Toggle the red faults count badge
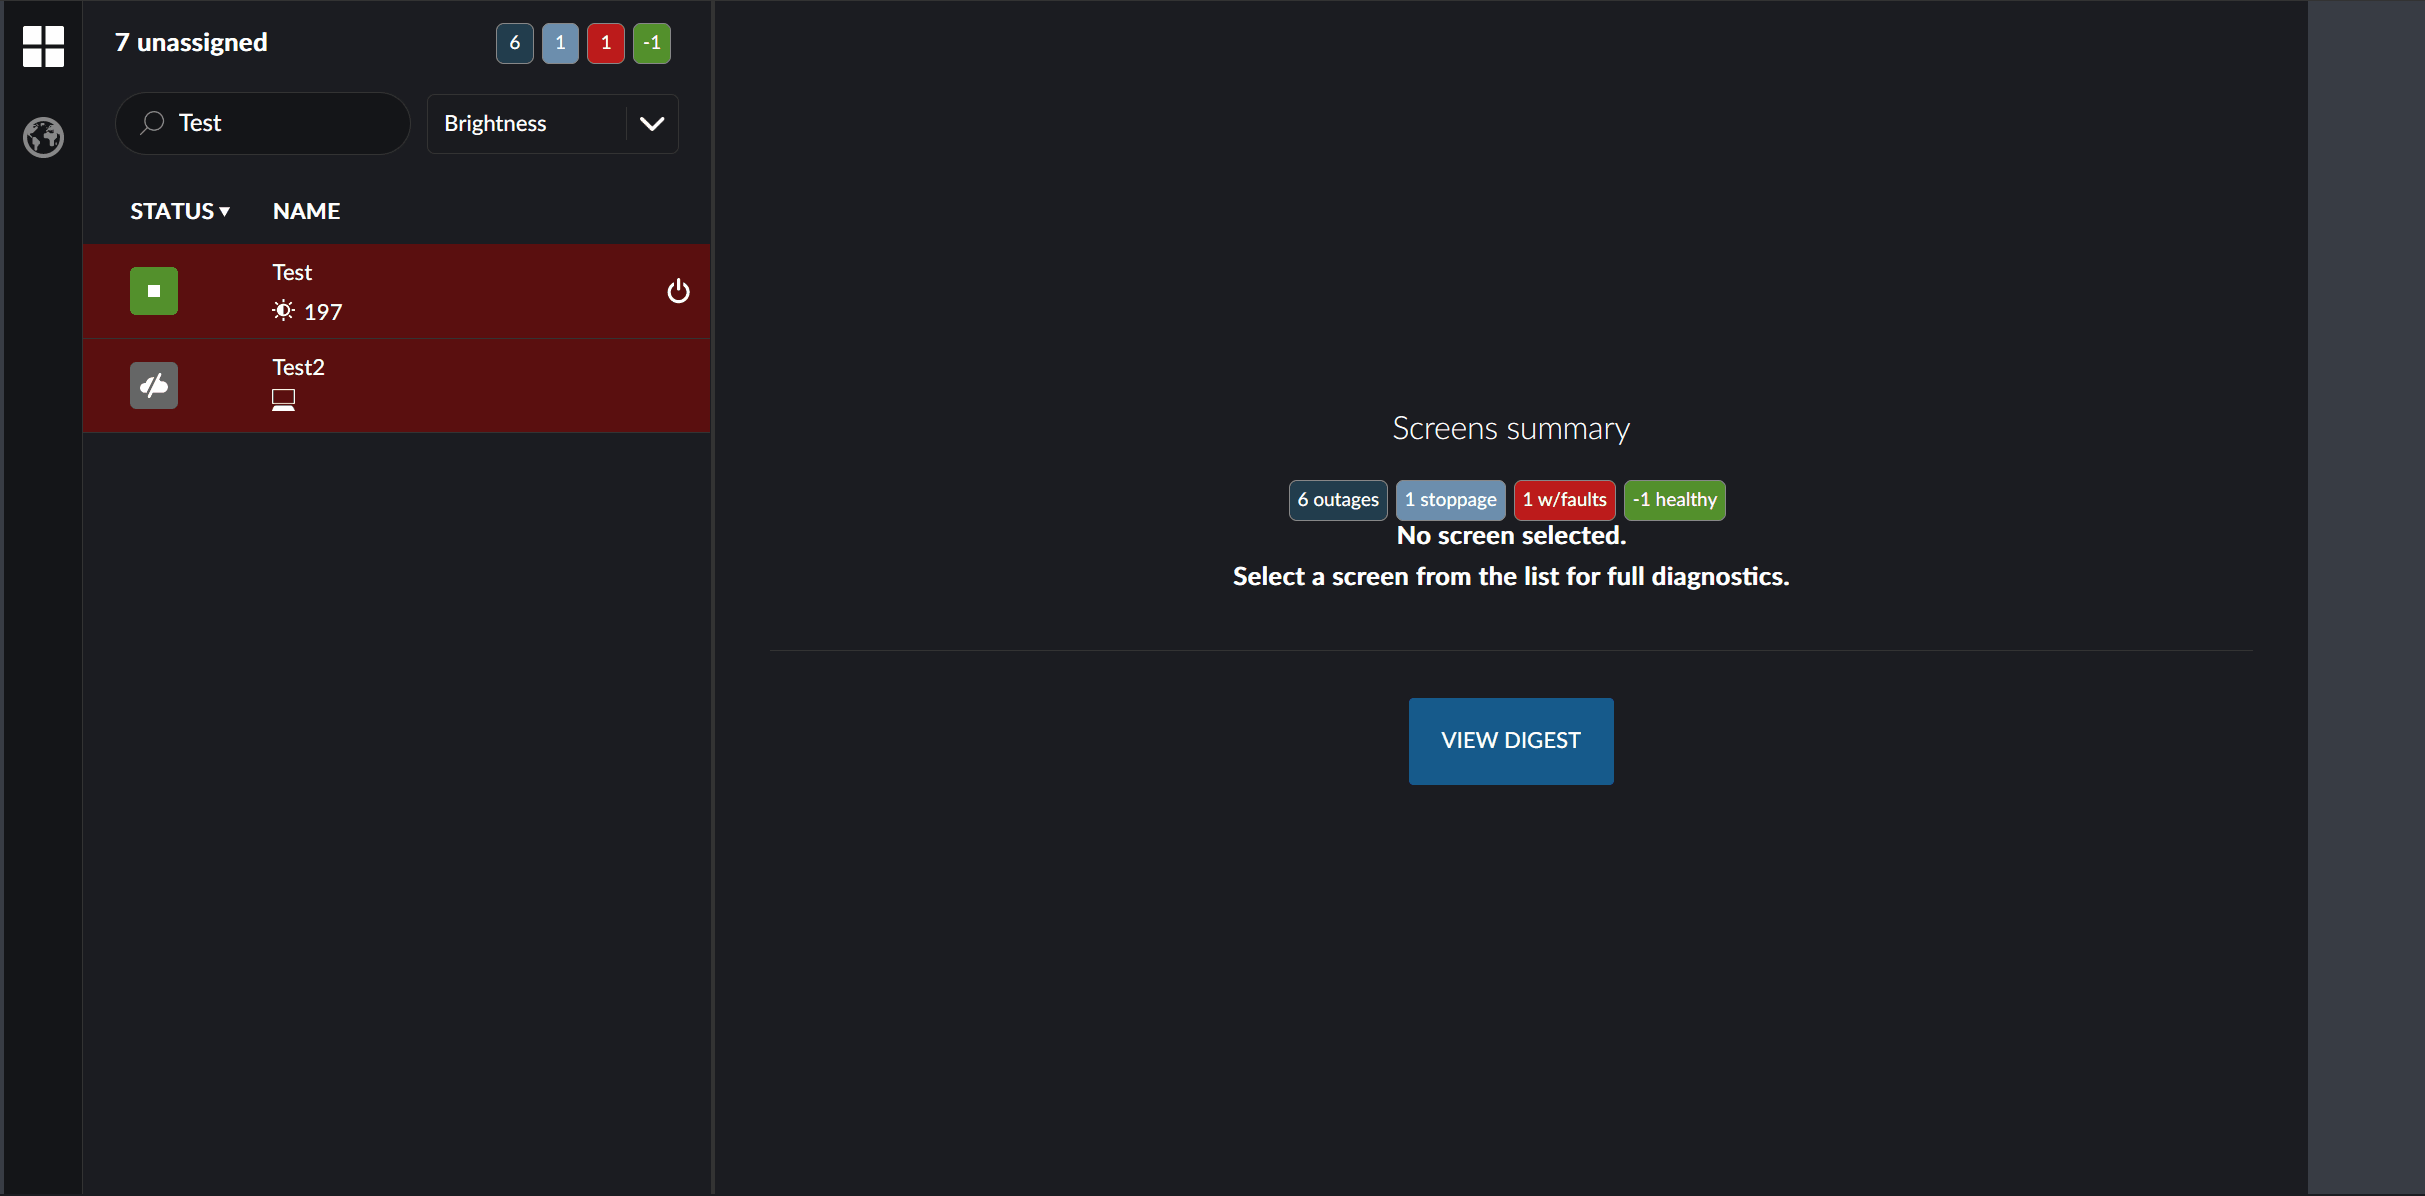The width and height of the screenshot is (2425, 1196). 606,43
